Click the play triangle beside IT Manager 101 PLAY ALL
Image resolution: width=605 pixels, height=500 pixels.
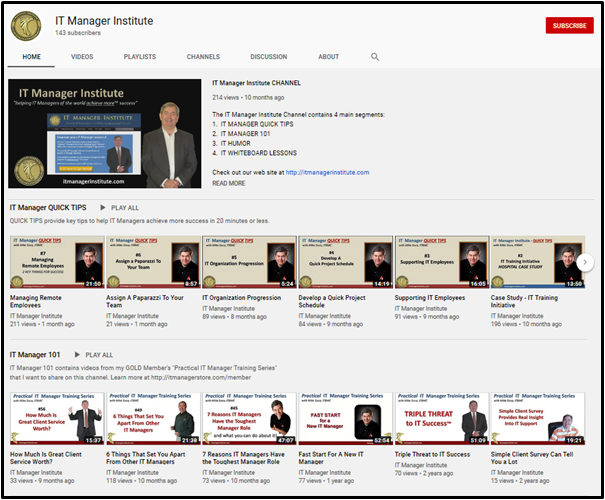(x=77, y=355)
